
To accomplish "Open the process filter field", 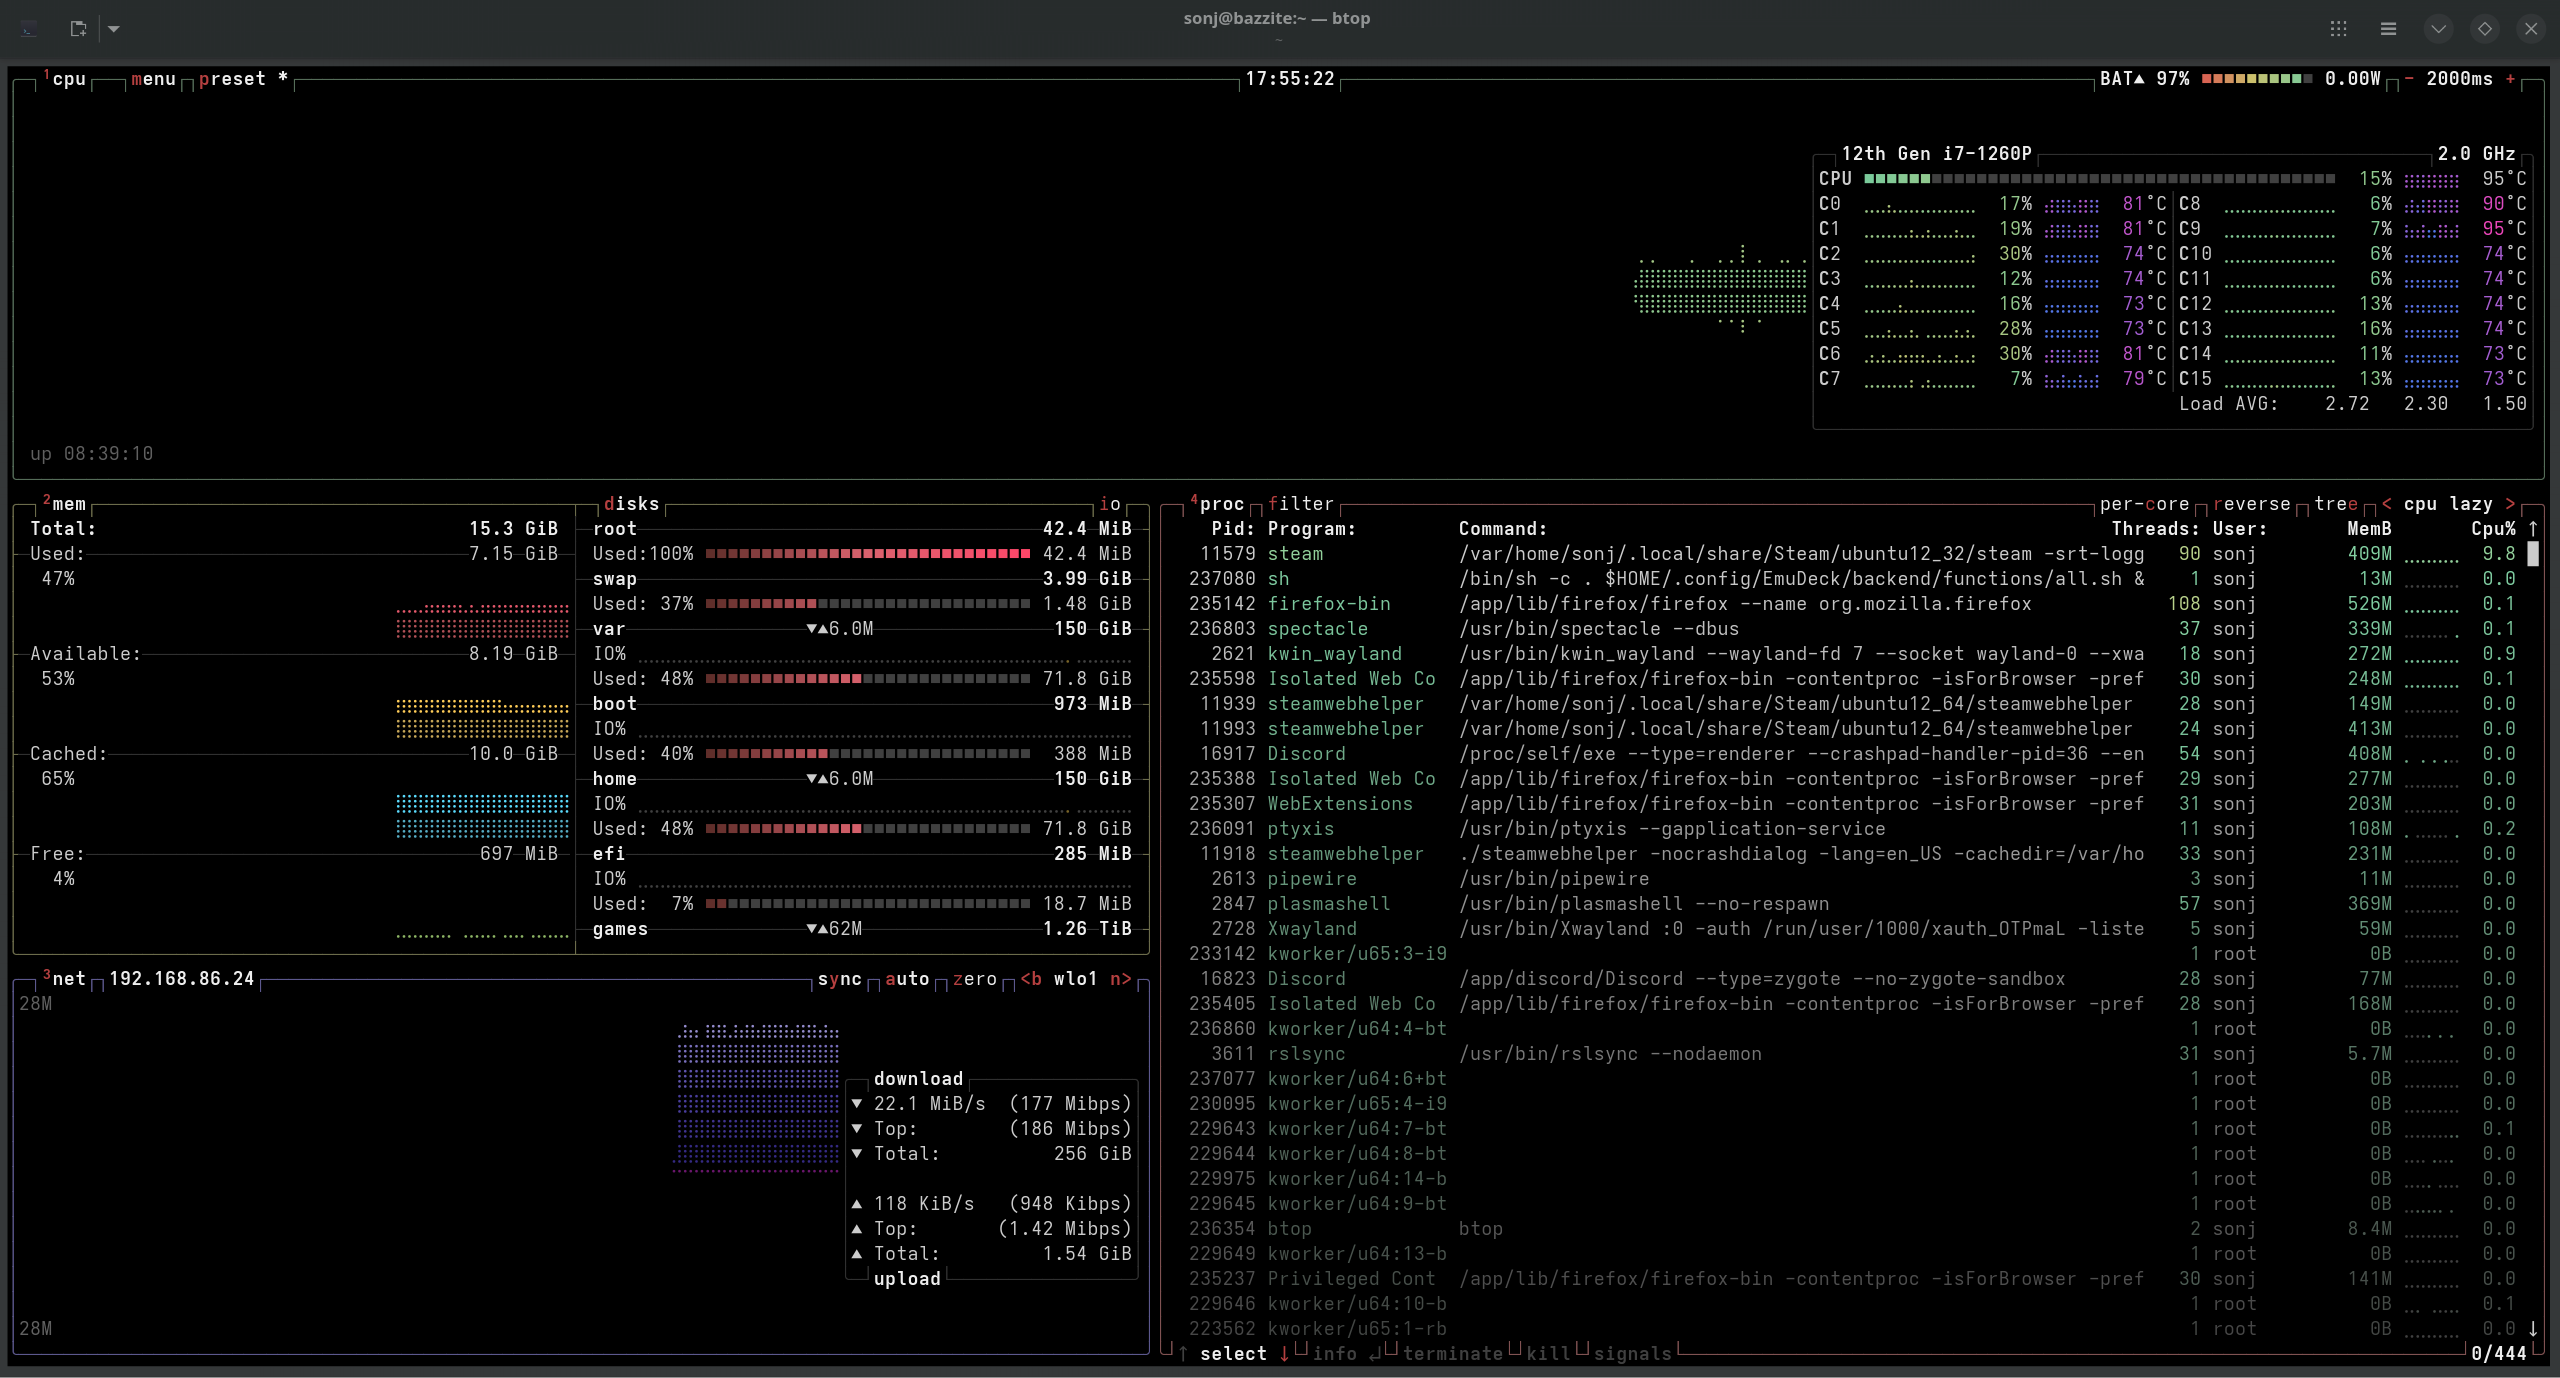I will (x=1299, y=503).
